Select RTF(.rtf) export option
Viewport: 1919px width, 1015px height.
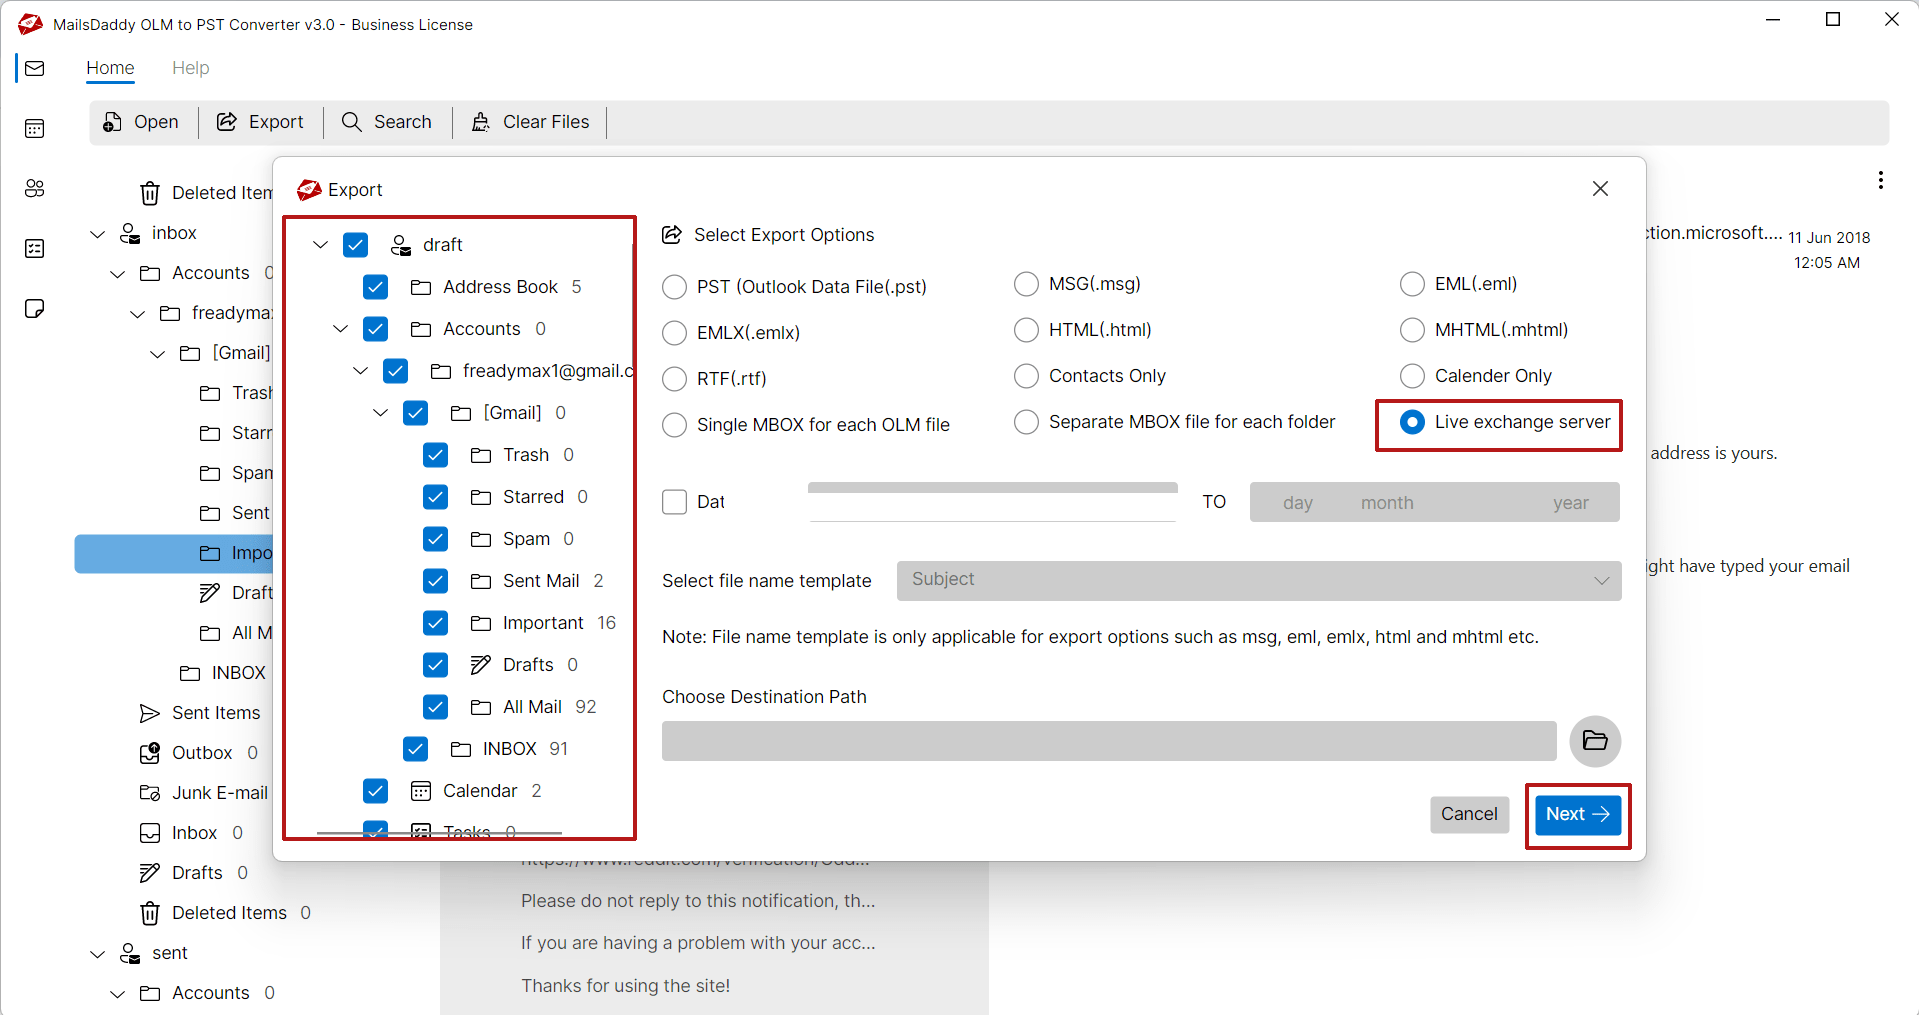[675, 379]
